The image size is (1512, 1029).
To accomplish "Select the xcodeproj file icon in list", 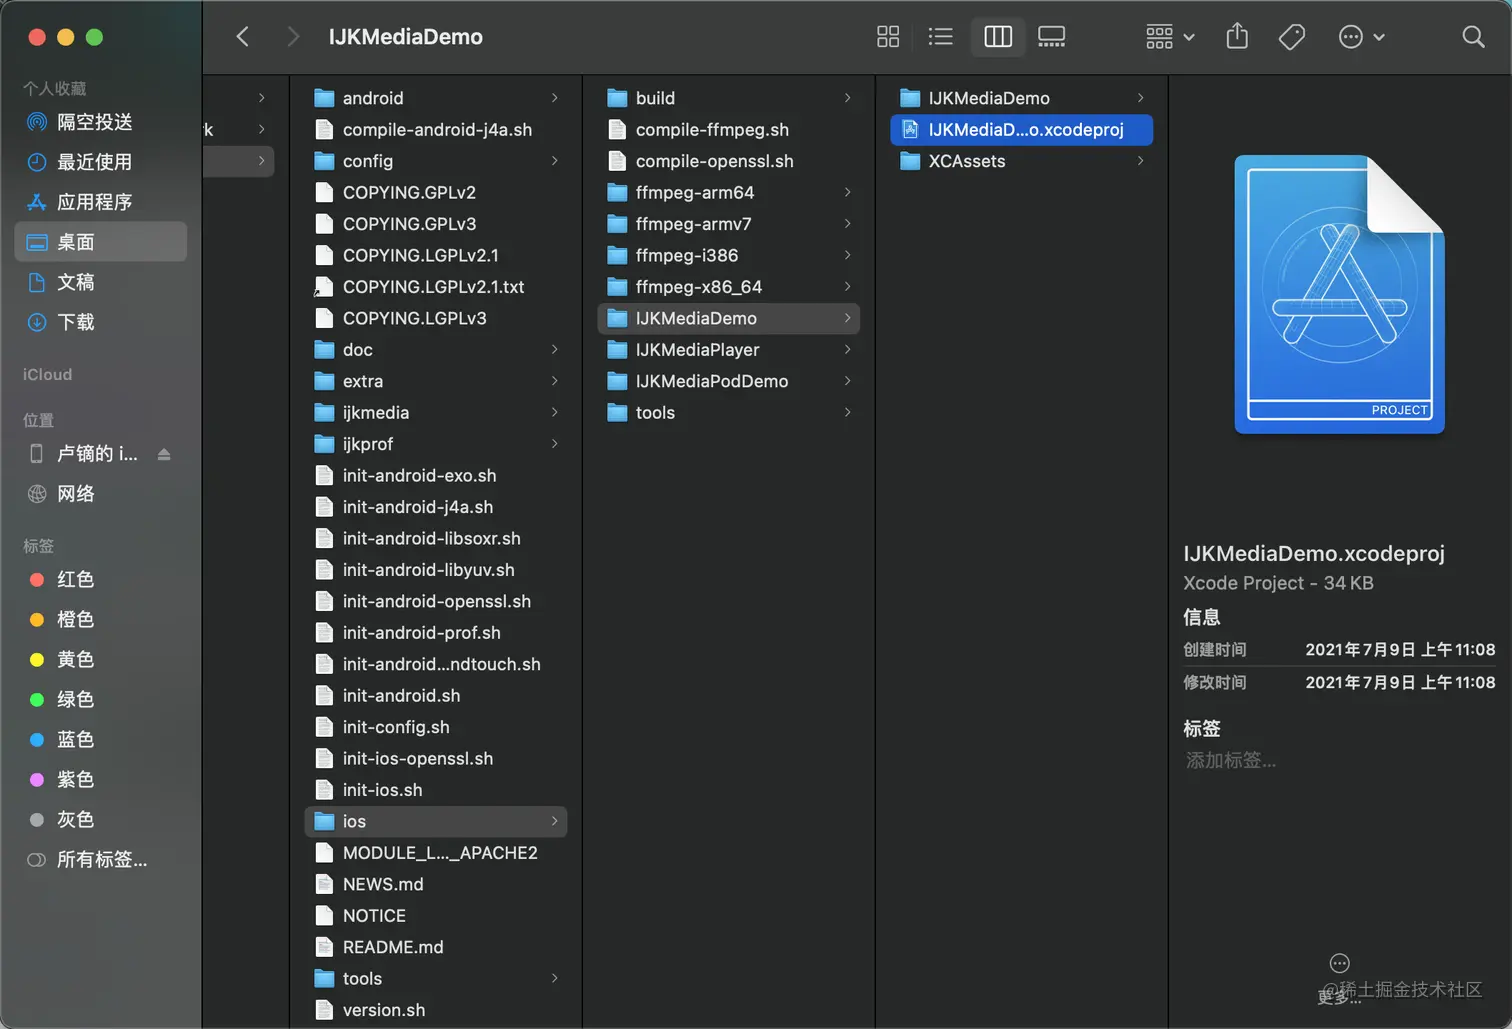I will point(910,130).
